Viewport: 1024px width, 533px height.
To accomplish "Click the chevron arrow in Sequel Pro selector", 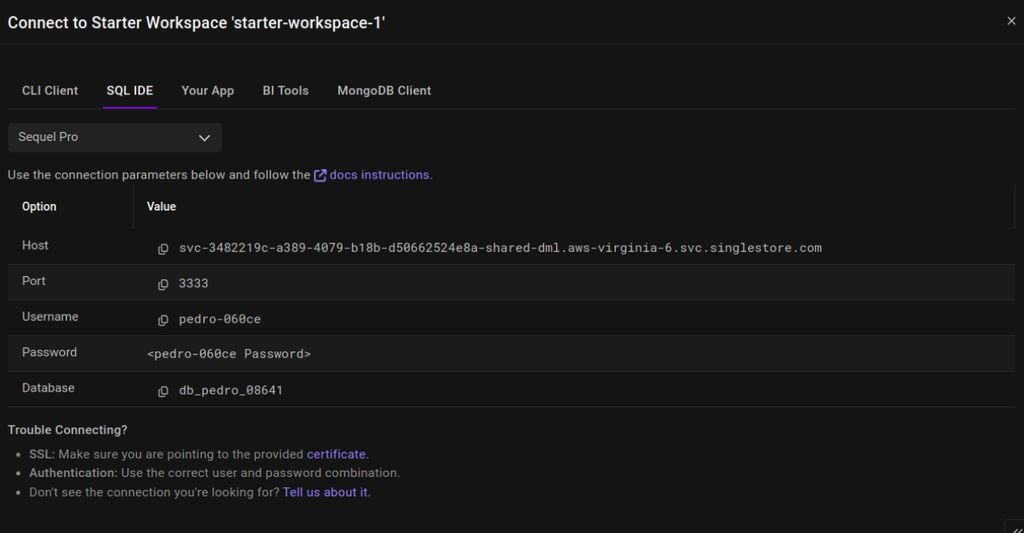I will coord(204,138).
